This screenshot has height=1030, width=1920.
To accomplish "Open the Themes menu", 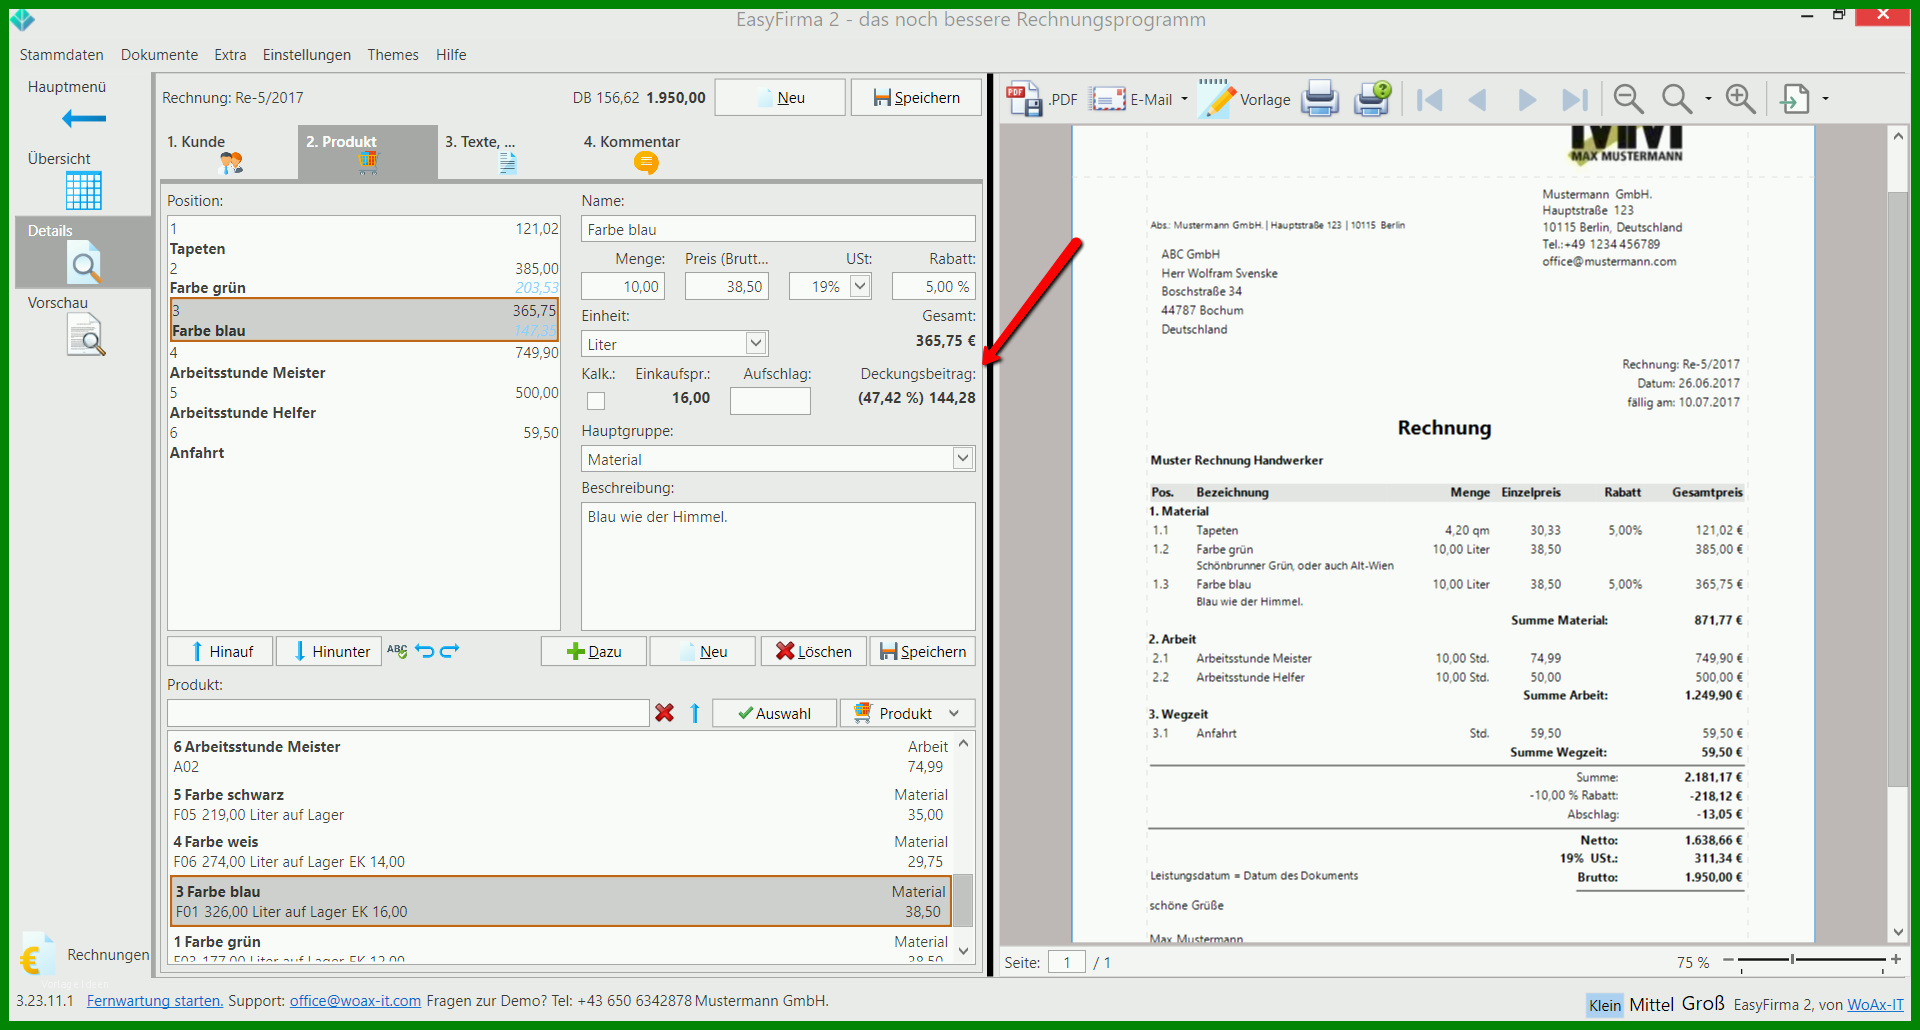I will point(393,55).
